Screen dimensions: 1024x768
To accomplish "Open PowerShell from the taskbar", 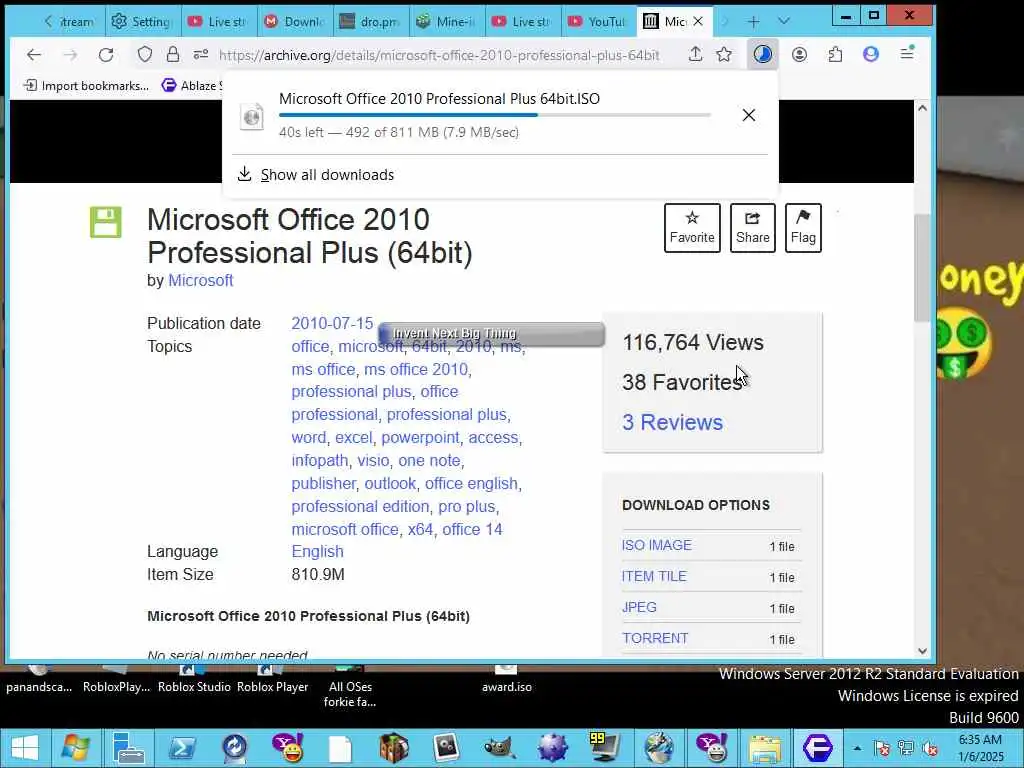I will click(182, 748).
